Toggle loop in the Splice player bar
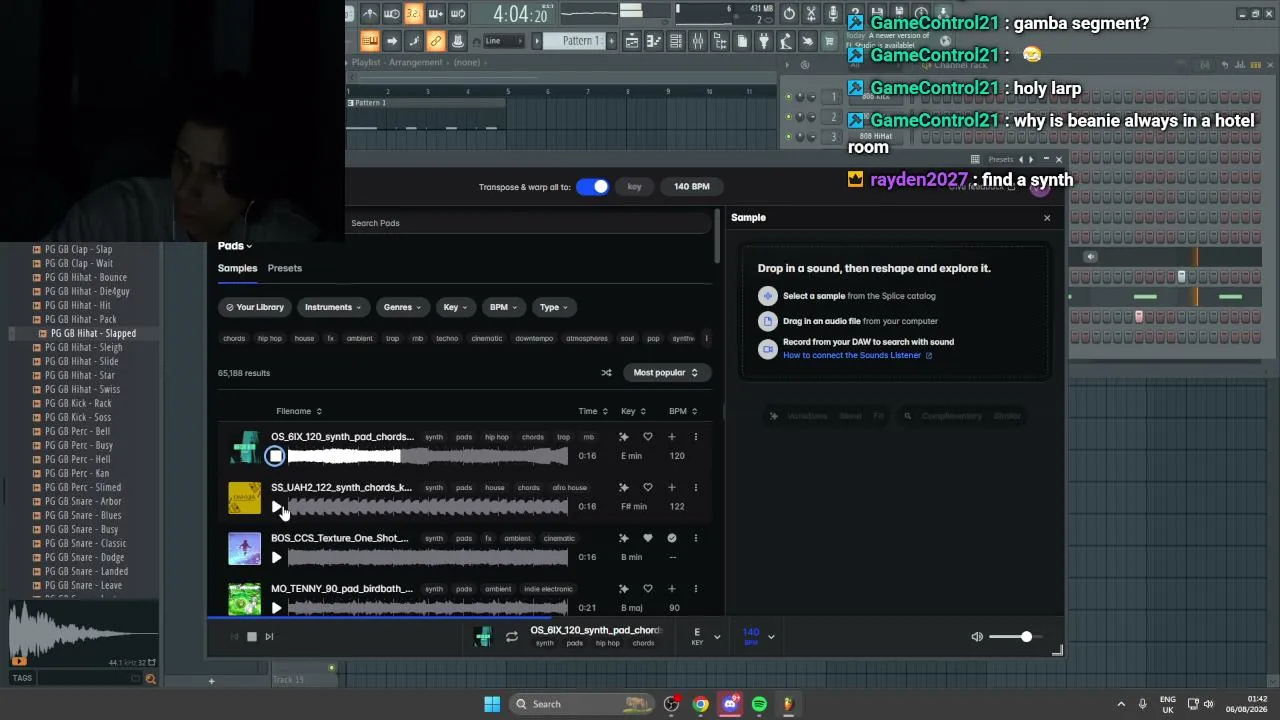This screenshot has width=1280, height=720. pos(512,637)
